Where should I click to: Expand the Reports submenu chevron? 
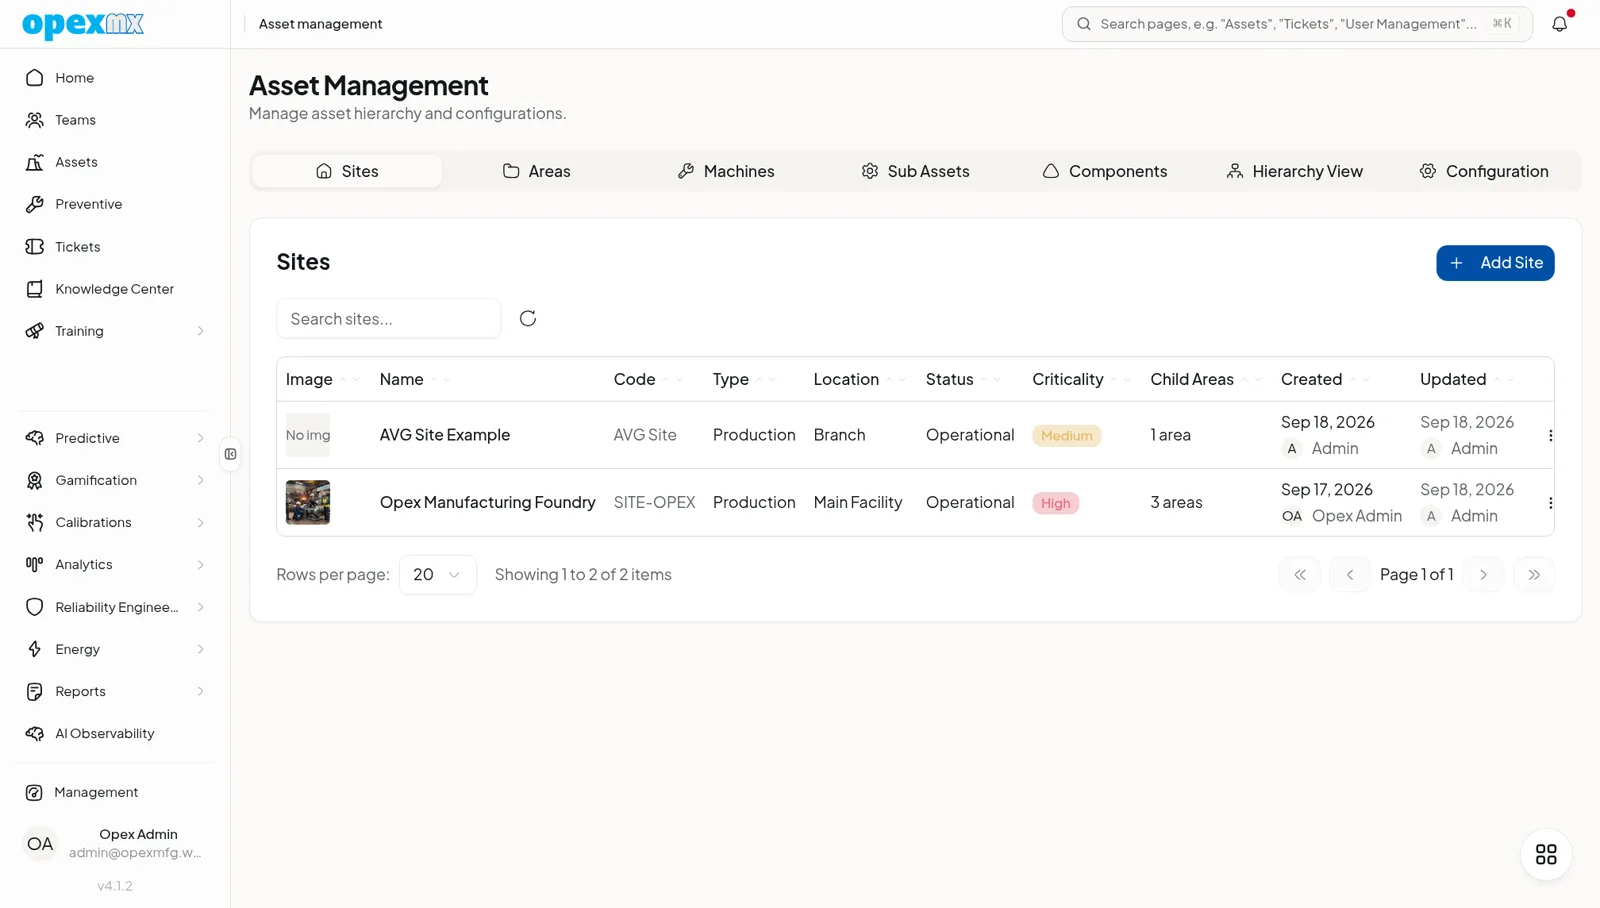pos(200,691)
